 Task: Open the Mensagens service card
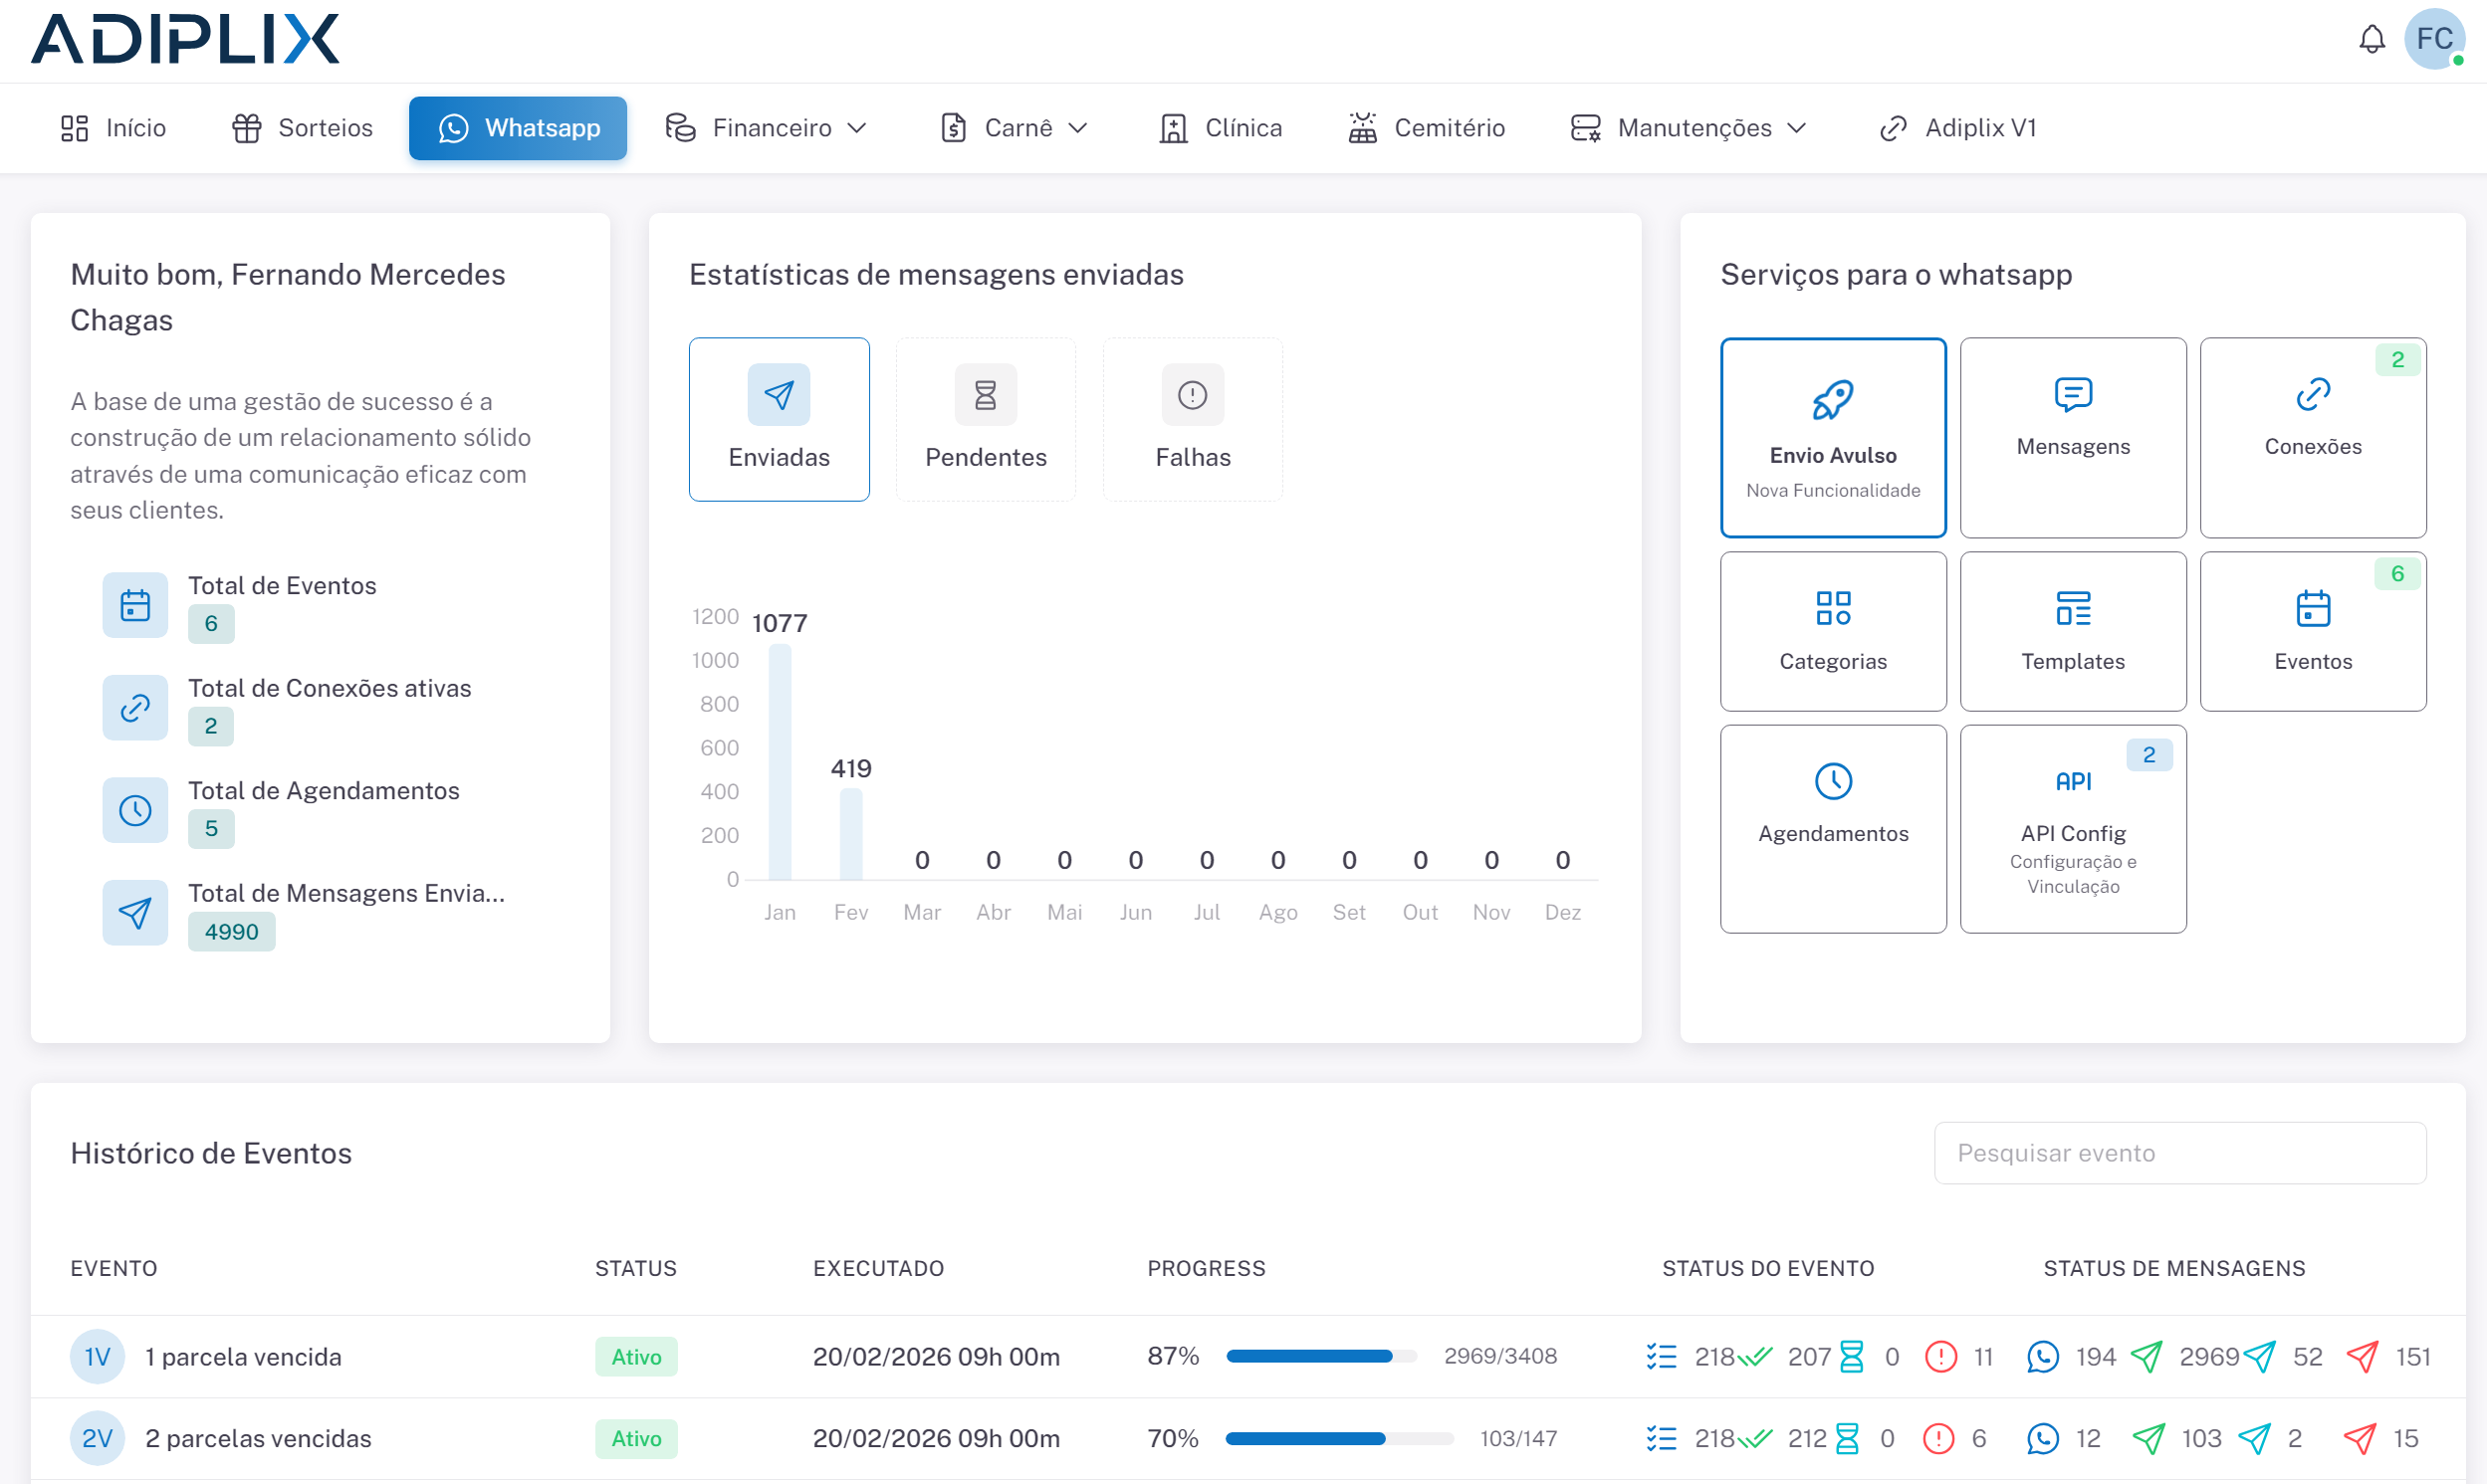click(x=2072, y=437)
